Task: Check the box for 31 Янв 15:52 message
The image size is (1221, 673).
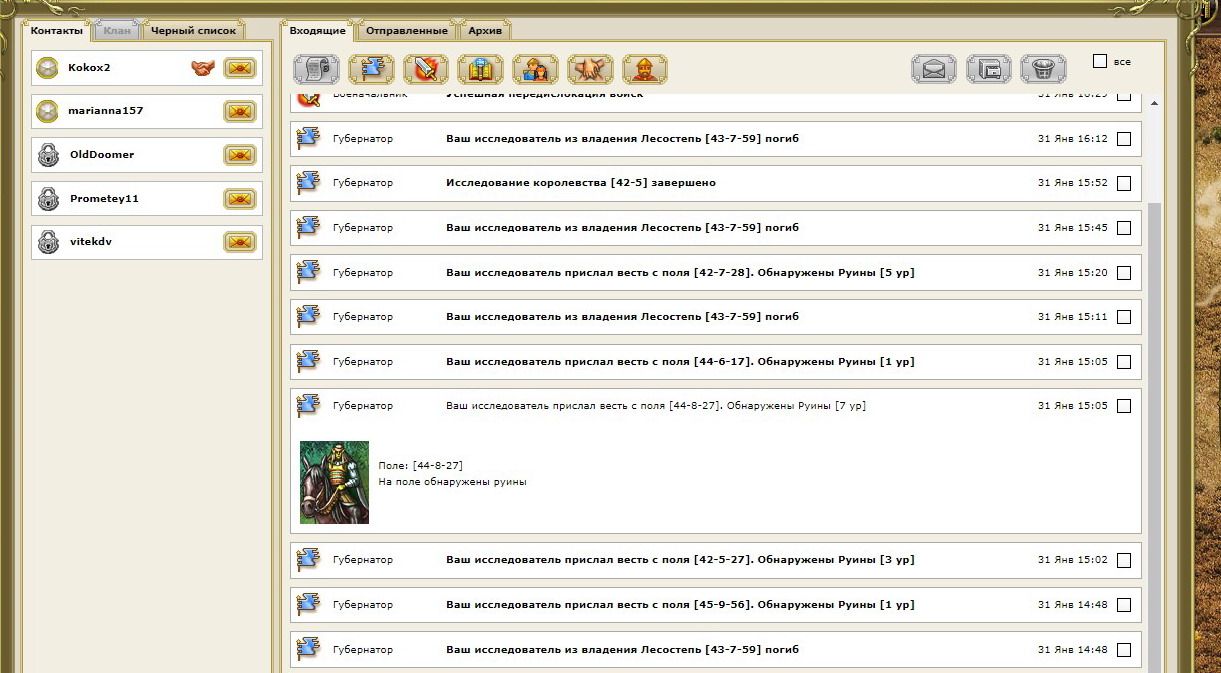Action: pyautogui.click(x=1124, y=184)
